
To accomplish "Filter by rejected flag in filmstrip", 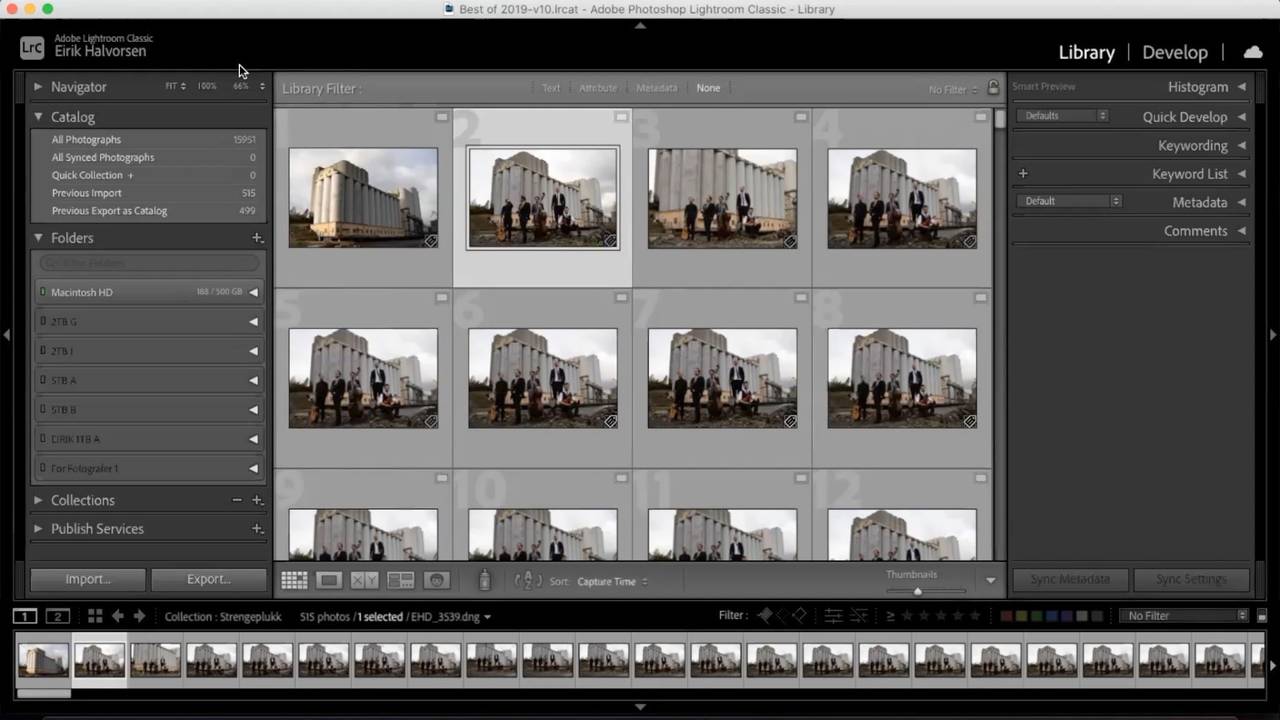I will [799, 616].
